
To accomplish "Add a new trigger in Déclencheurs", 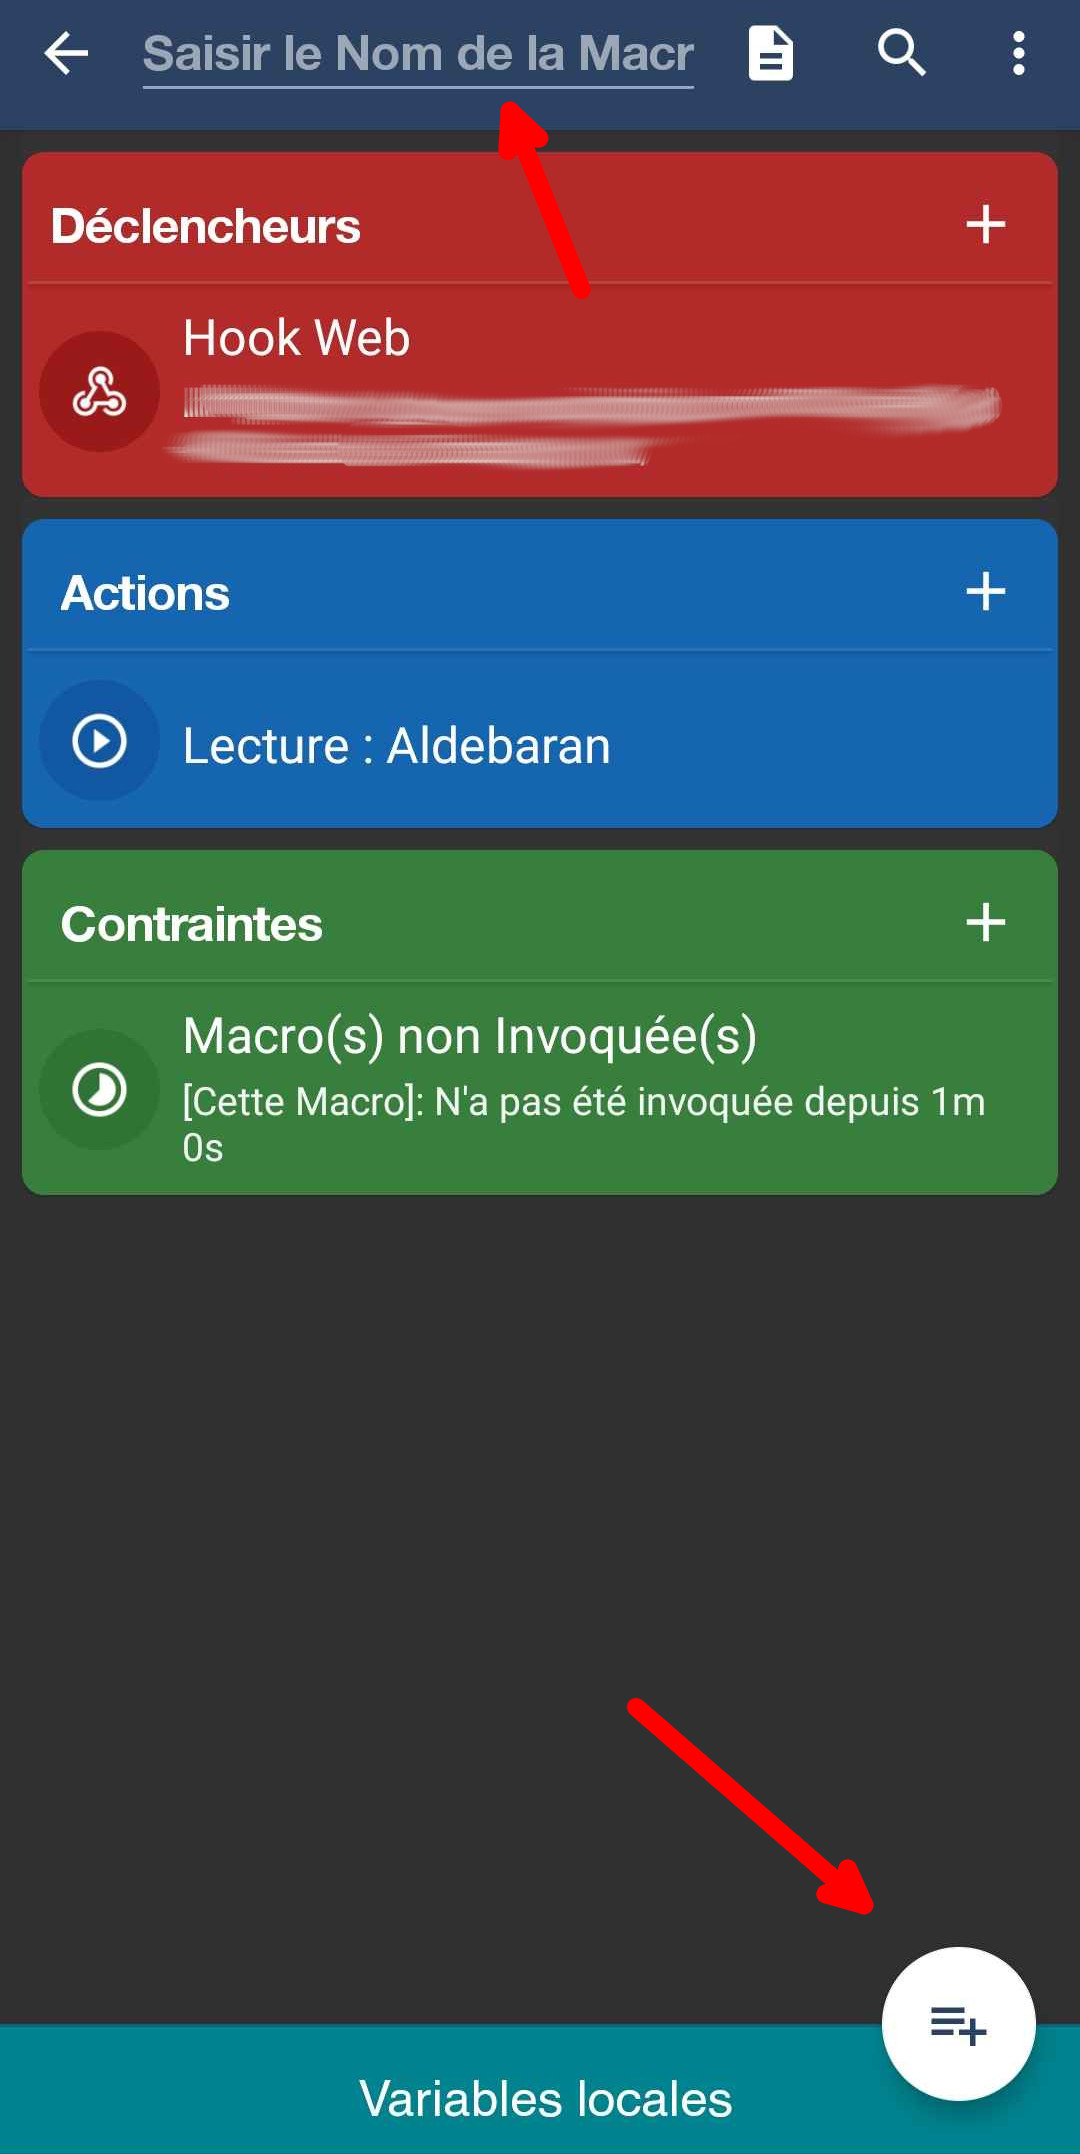I will pos(985,225).
